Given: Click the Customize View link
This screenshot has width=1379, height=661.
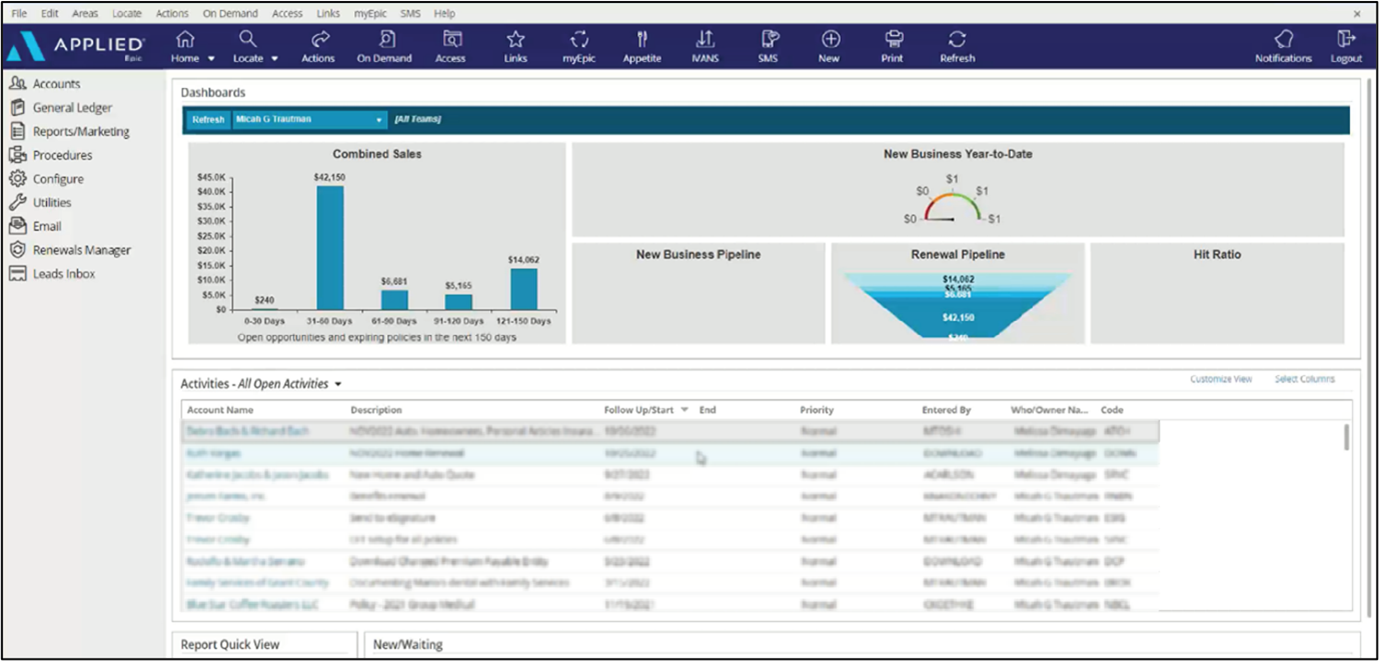Looking at the screenshot, I should (x=1221, y=379).
